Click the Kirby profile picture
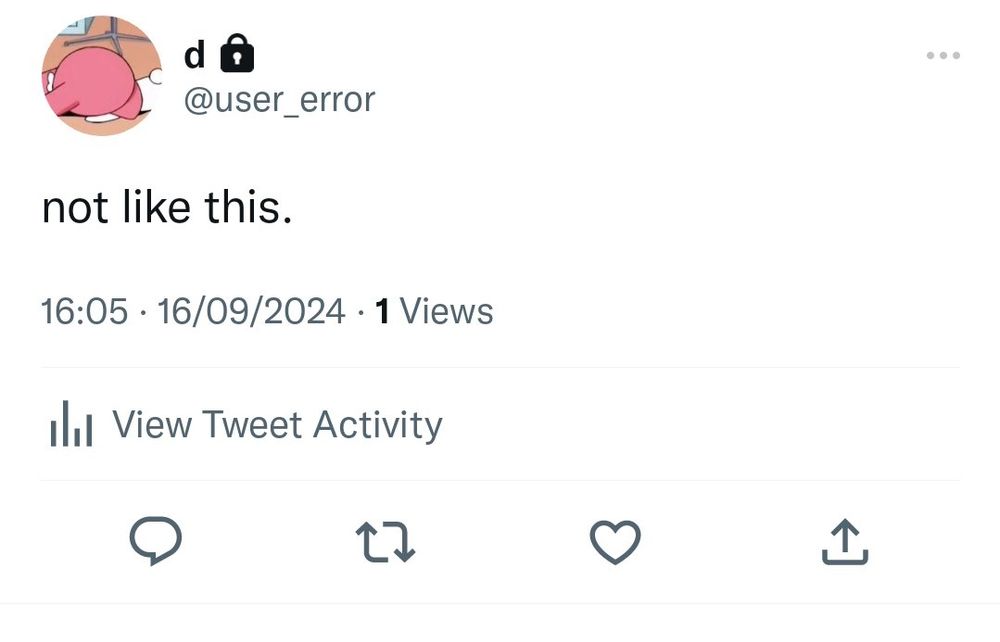 pyautogui.click(x=101, y=75)
